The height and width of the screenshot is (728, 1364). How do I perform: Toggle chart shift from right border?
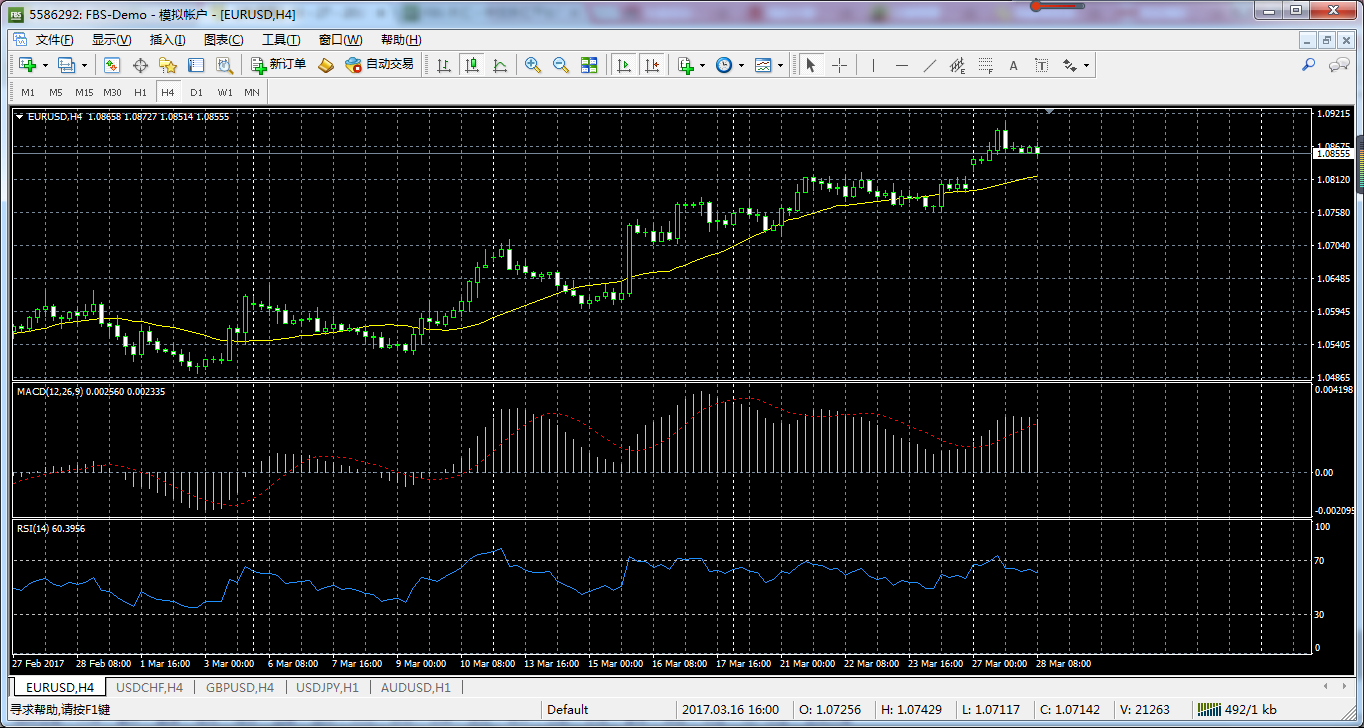pos(652,65)
